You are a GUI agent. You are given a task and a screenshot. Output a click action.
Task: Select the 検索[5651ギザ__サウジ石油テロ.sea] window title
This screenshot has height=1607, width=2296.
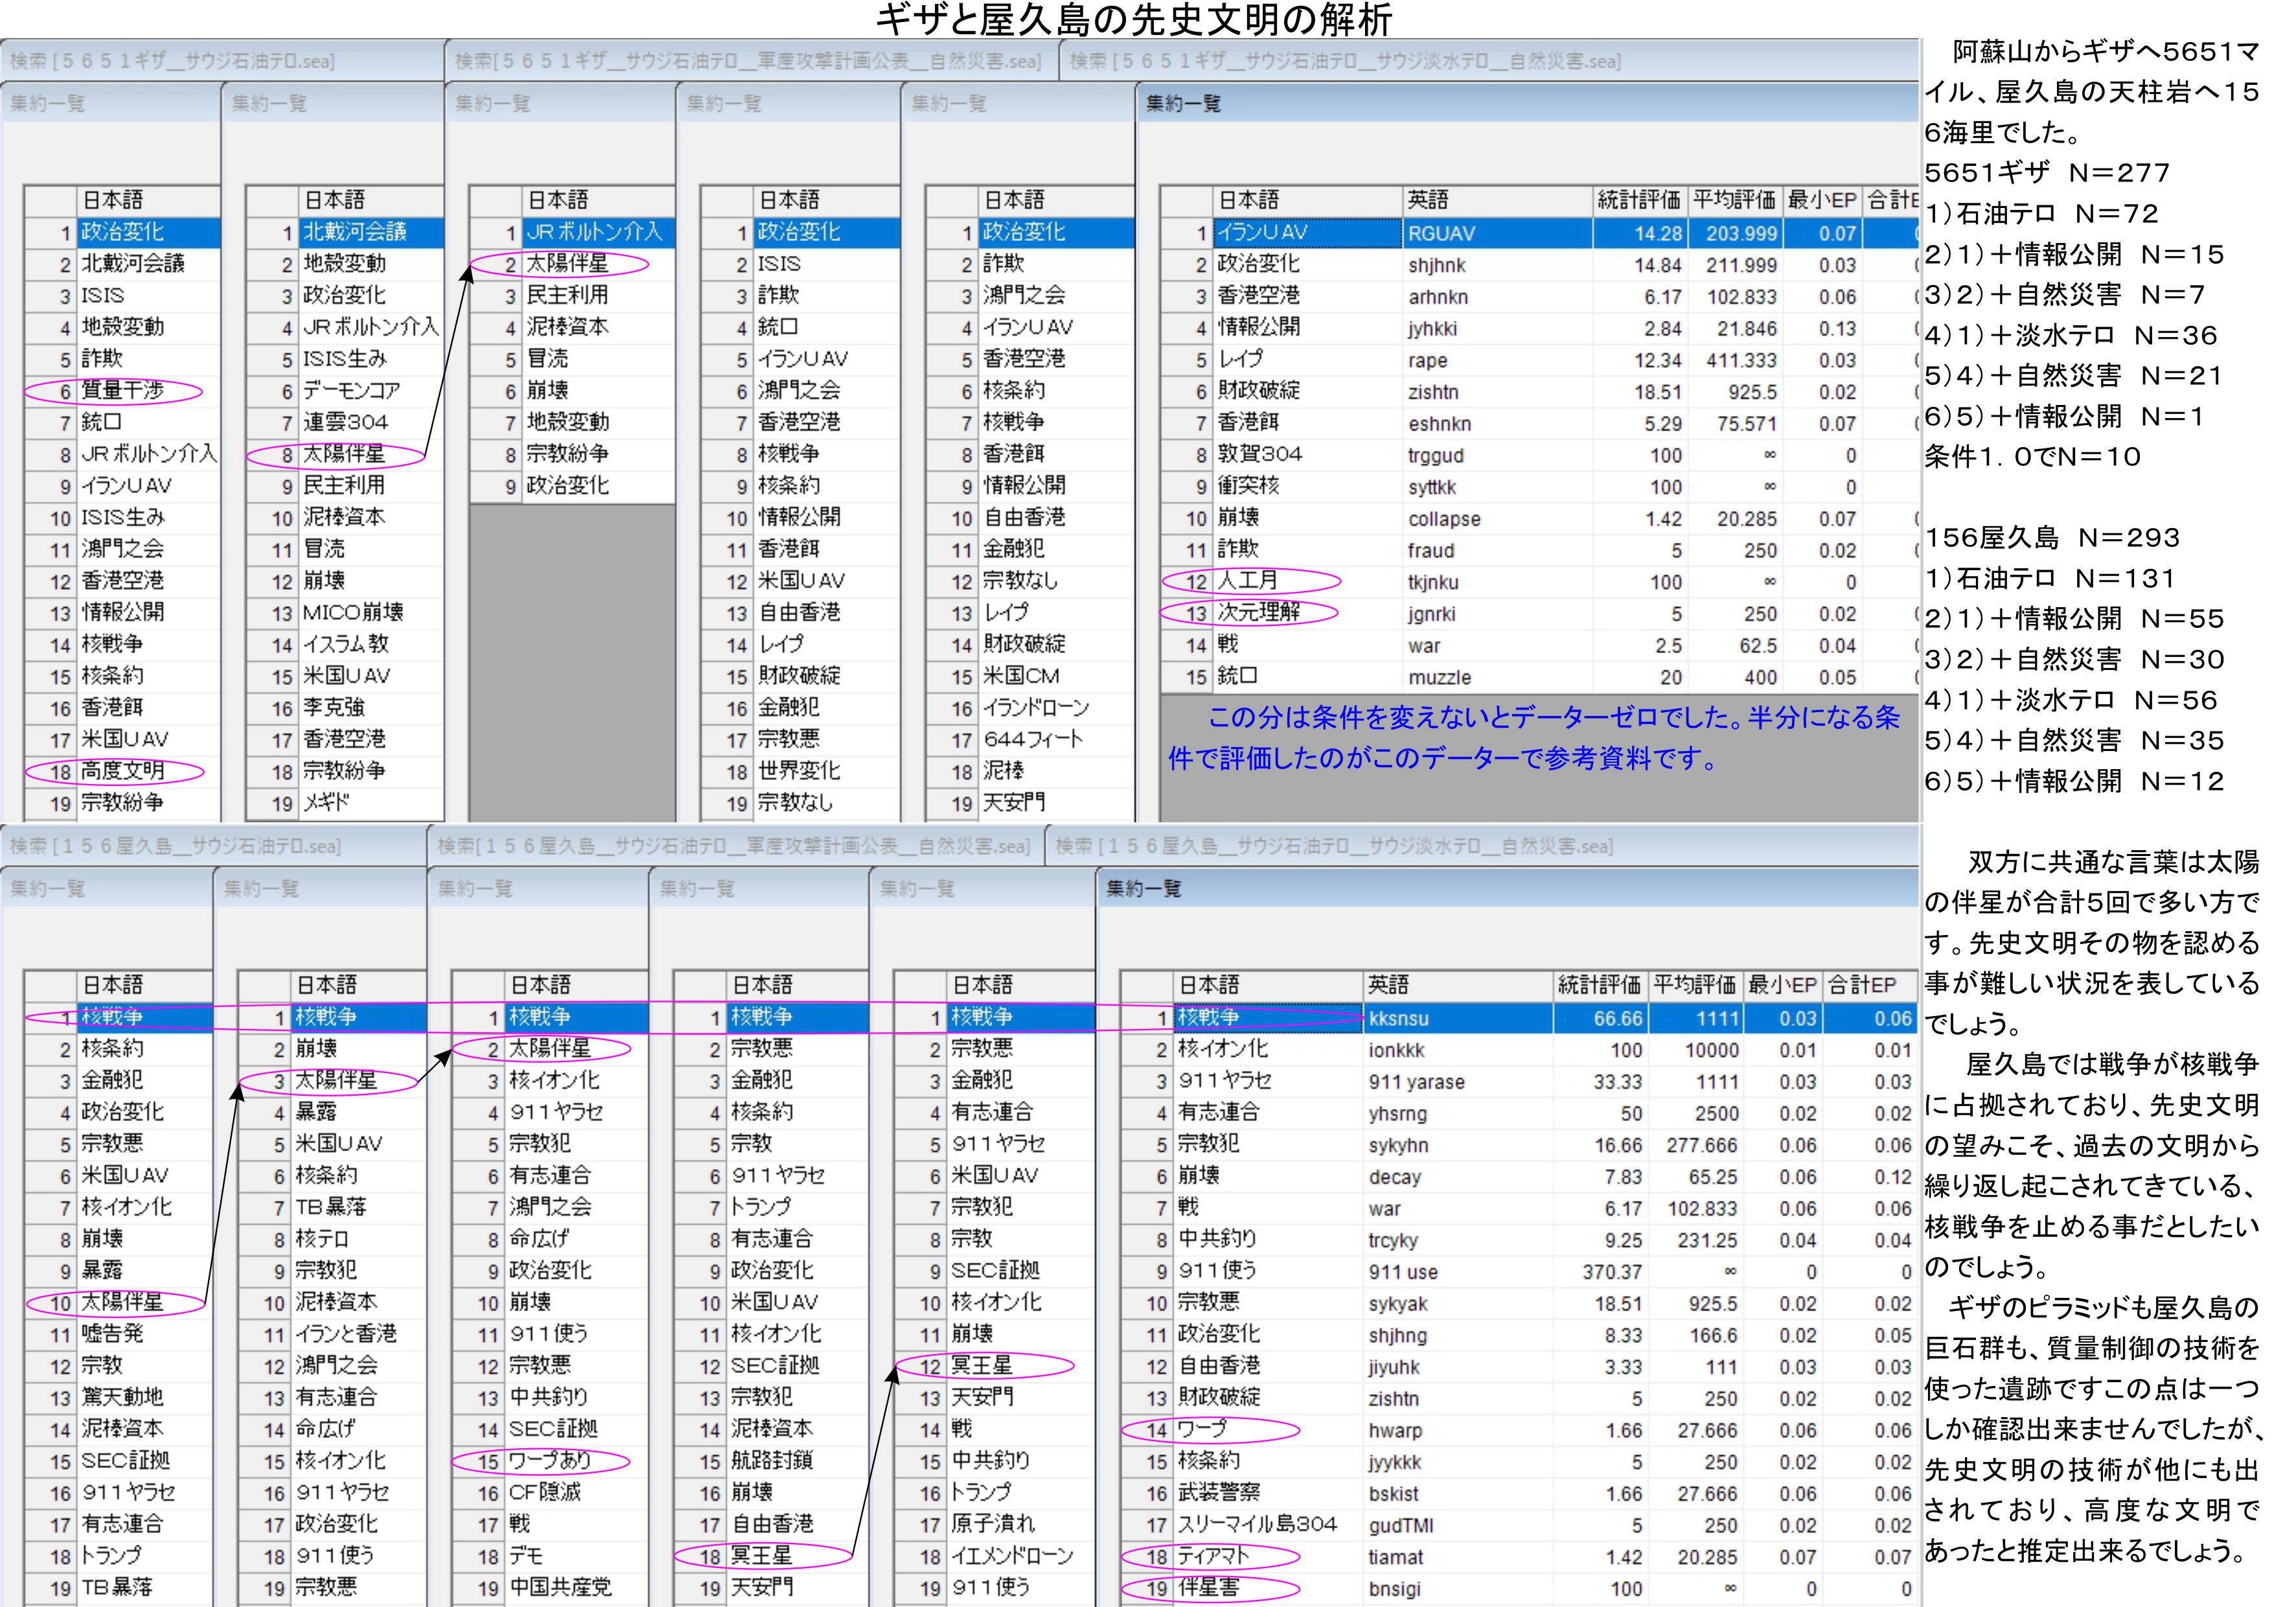(x=172, y=62)
